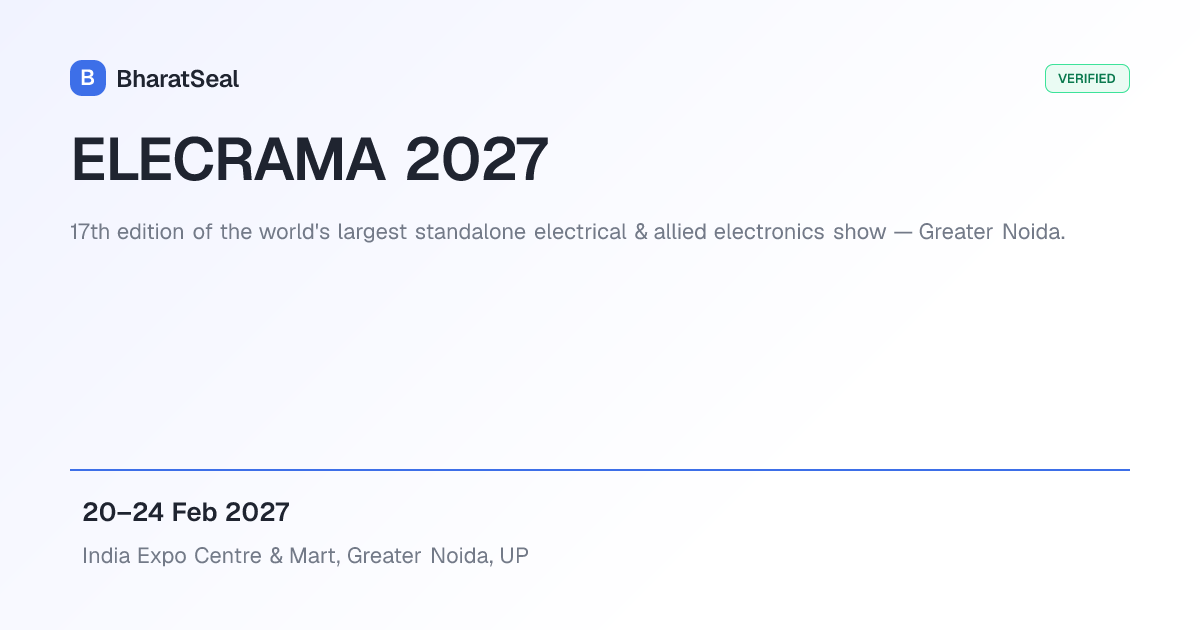
Task: Click the blue BharatSeal B logo icon
Action: pyautogui.click(x=88, y=78)
